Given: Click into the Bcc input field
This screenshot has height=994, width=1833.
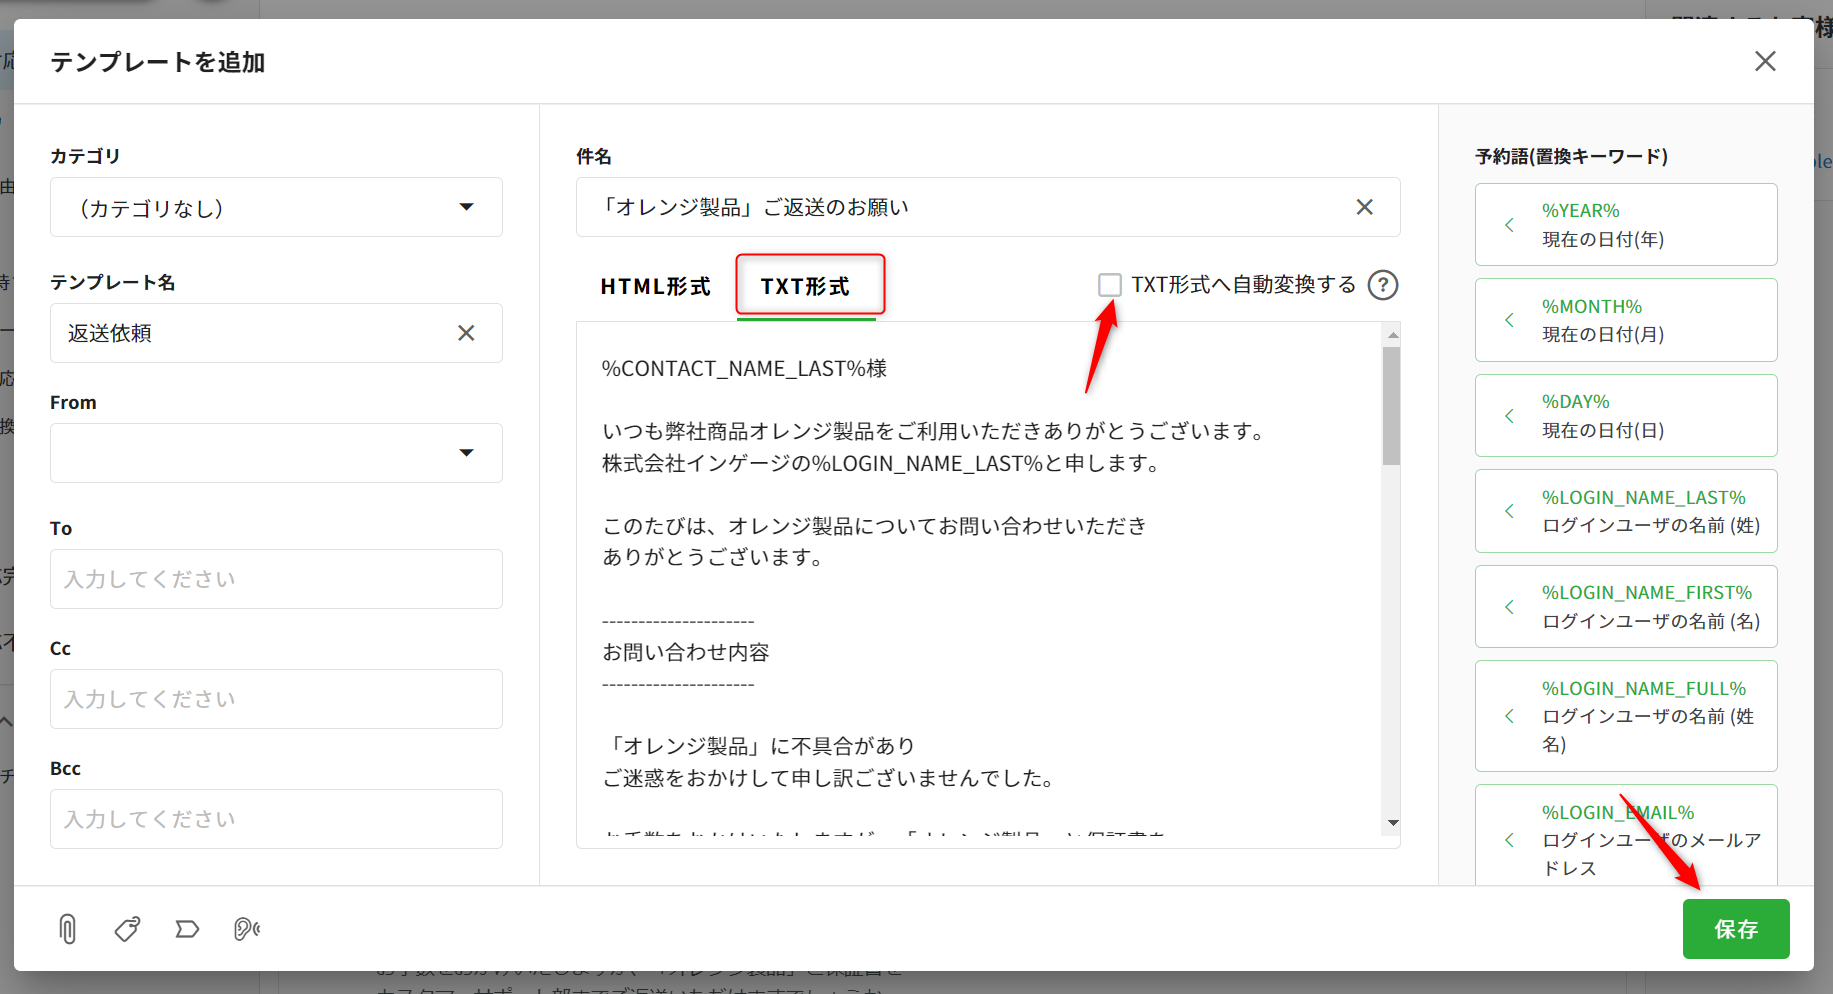Looking at the screenshot, I should pyautogui.click(x=276, y=819).
